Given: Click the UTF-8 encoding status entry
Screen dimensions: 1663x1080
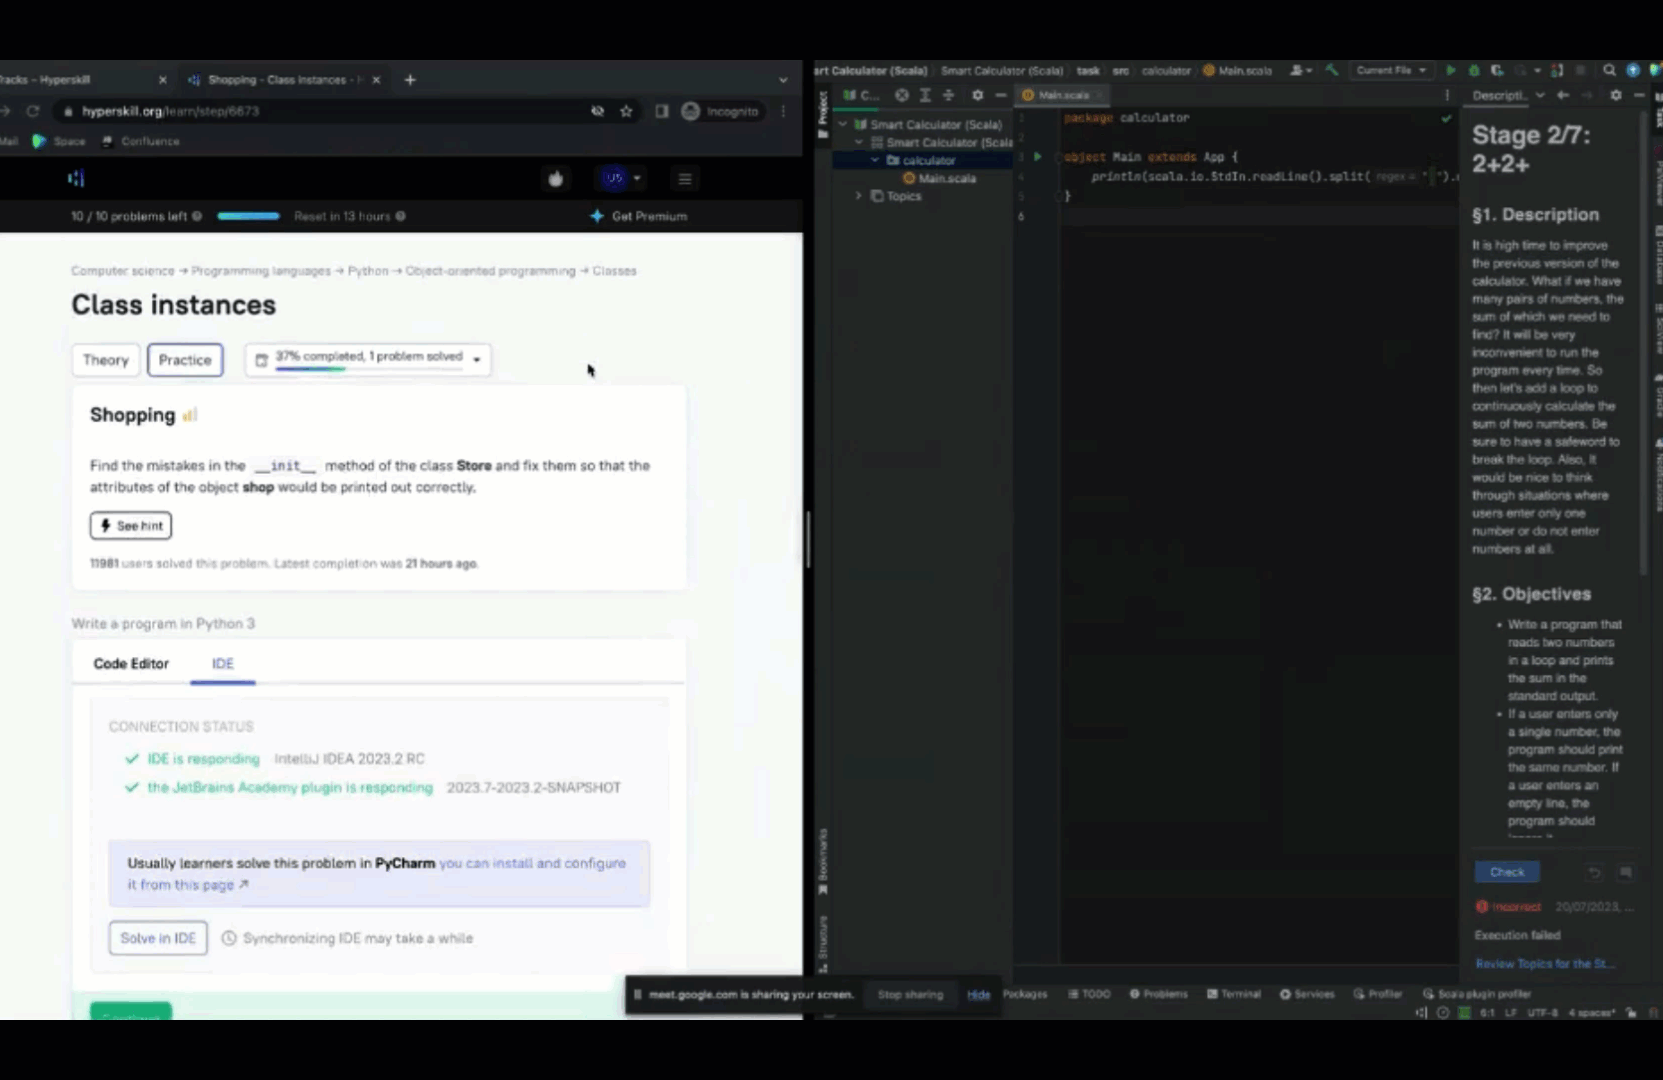Looking at the screenshot, I should pyautogui.click(x=1542, y=1013).
